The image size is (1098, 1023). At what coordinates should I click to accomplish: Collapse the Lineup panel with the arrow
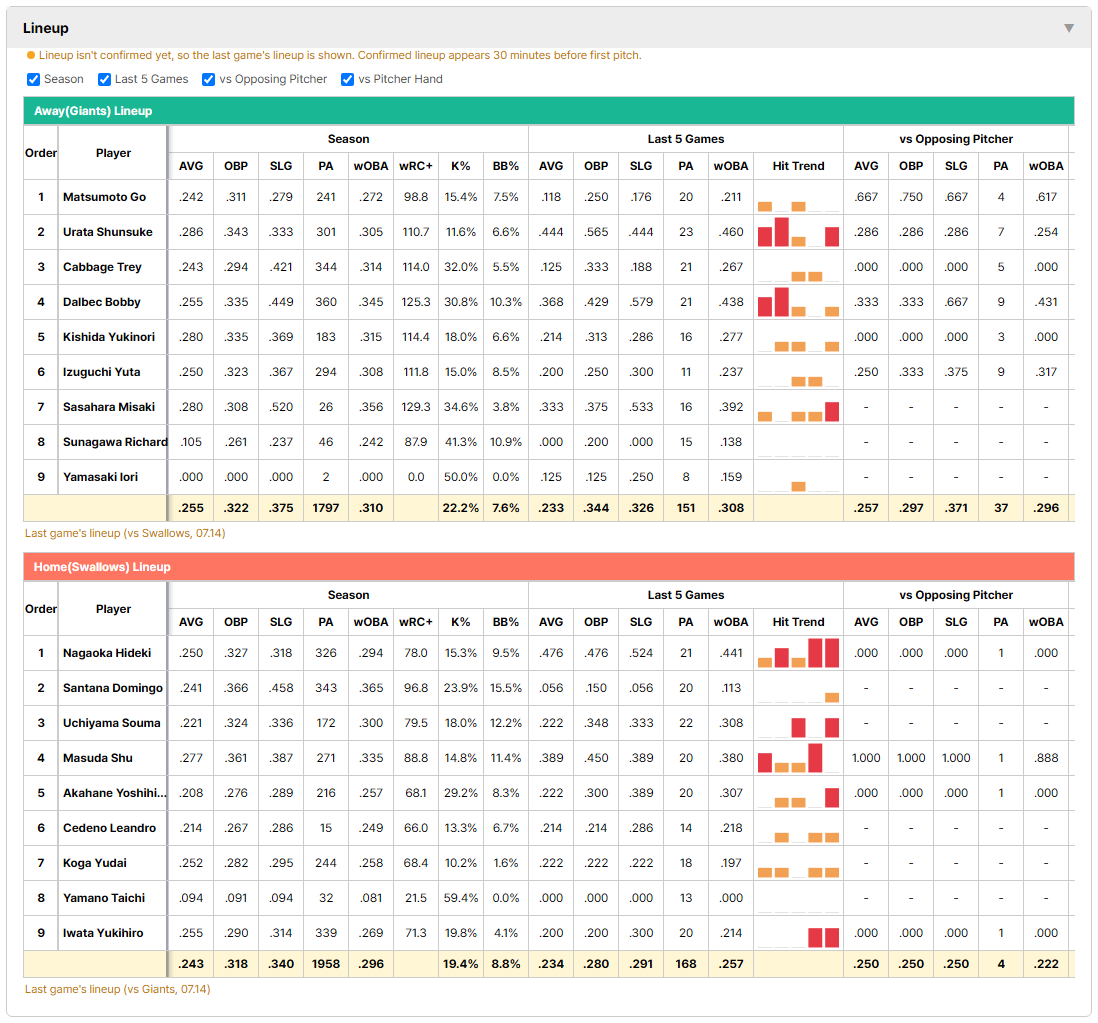tap(1069, 28)
